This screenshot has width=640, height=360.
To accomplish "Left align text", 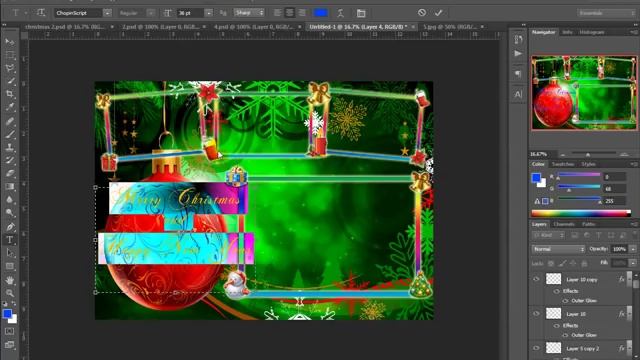I will pyautogui.click(x=278, y=13).
